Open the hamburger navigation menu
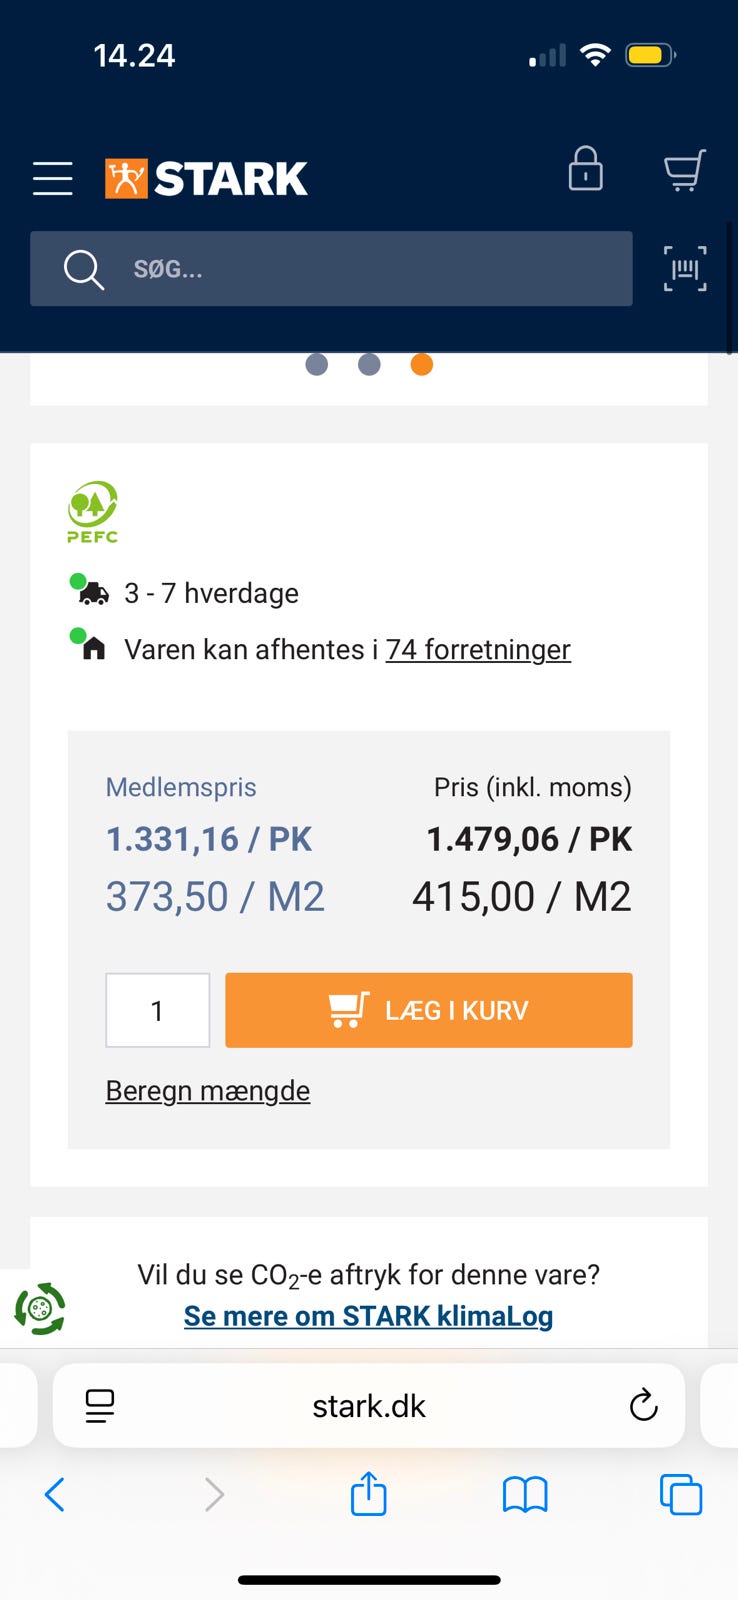 52,178
